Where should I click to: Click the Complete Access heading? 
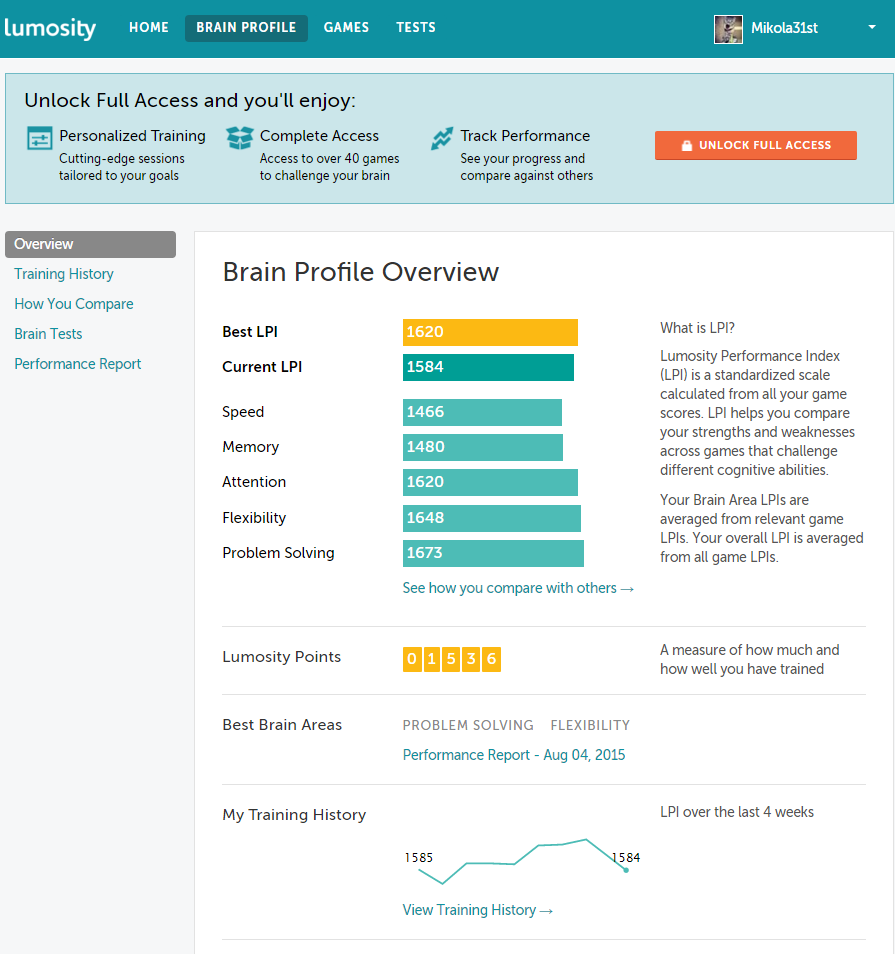(x=319, y=136)
